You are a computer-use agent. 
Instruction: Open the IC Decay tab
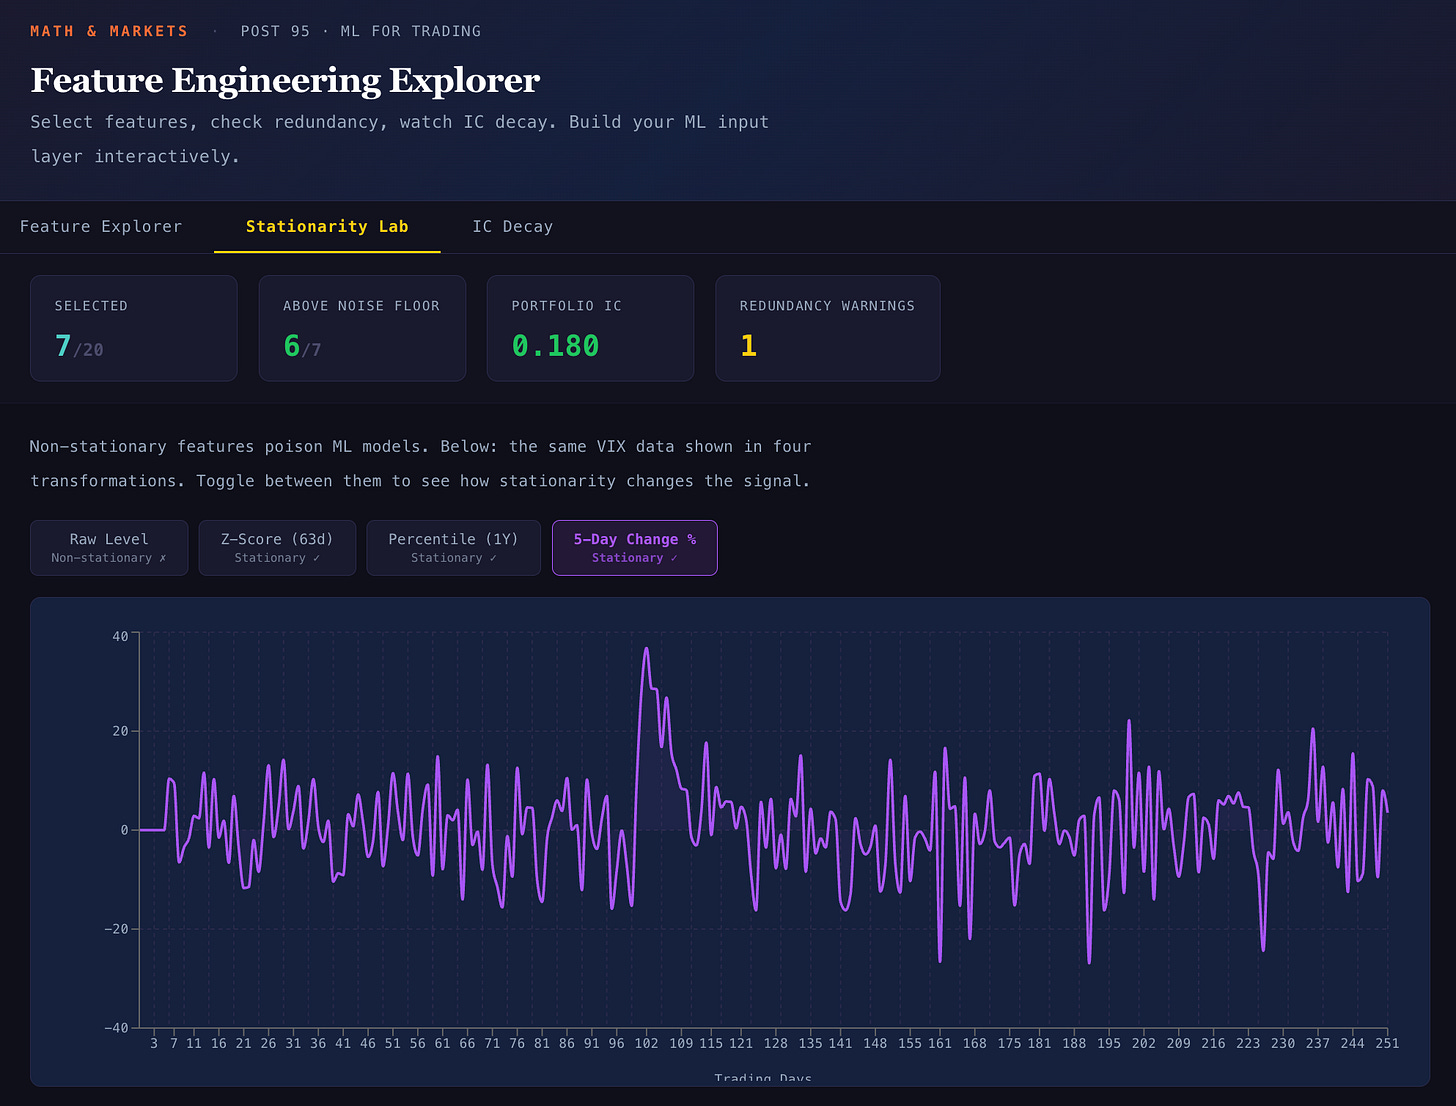tap(512, 227)
